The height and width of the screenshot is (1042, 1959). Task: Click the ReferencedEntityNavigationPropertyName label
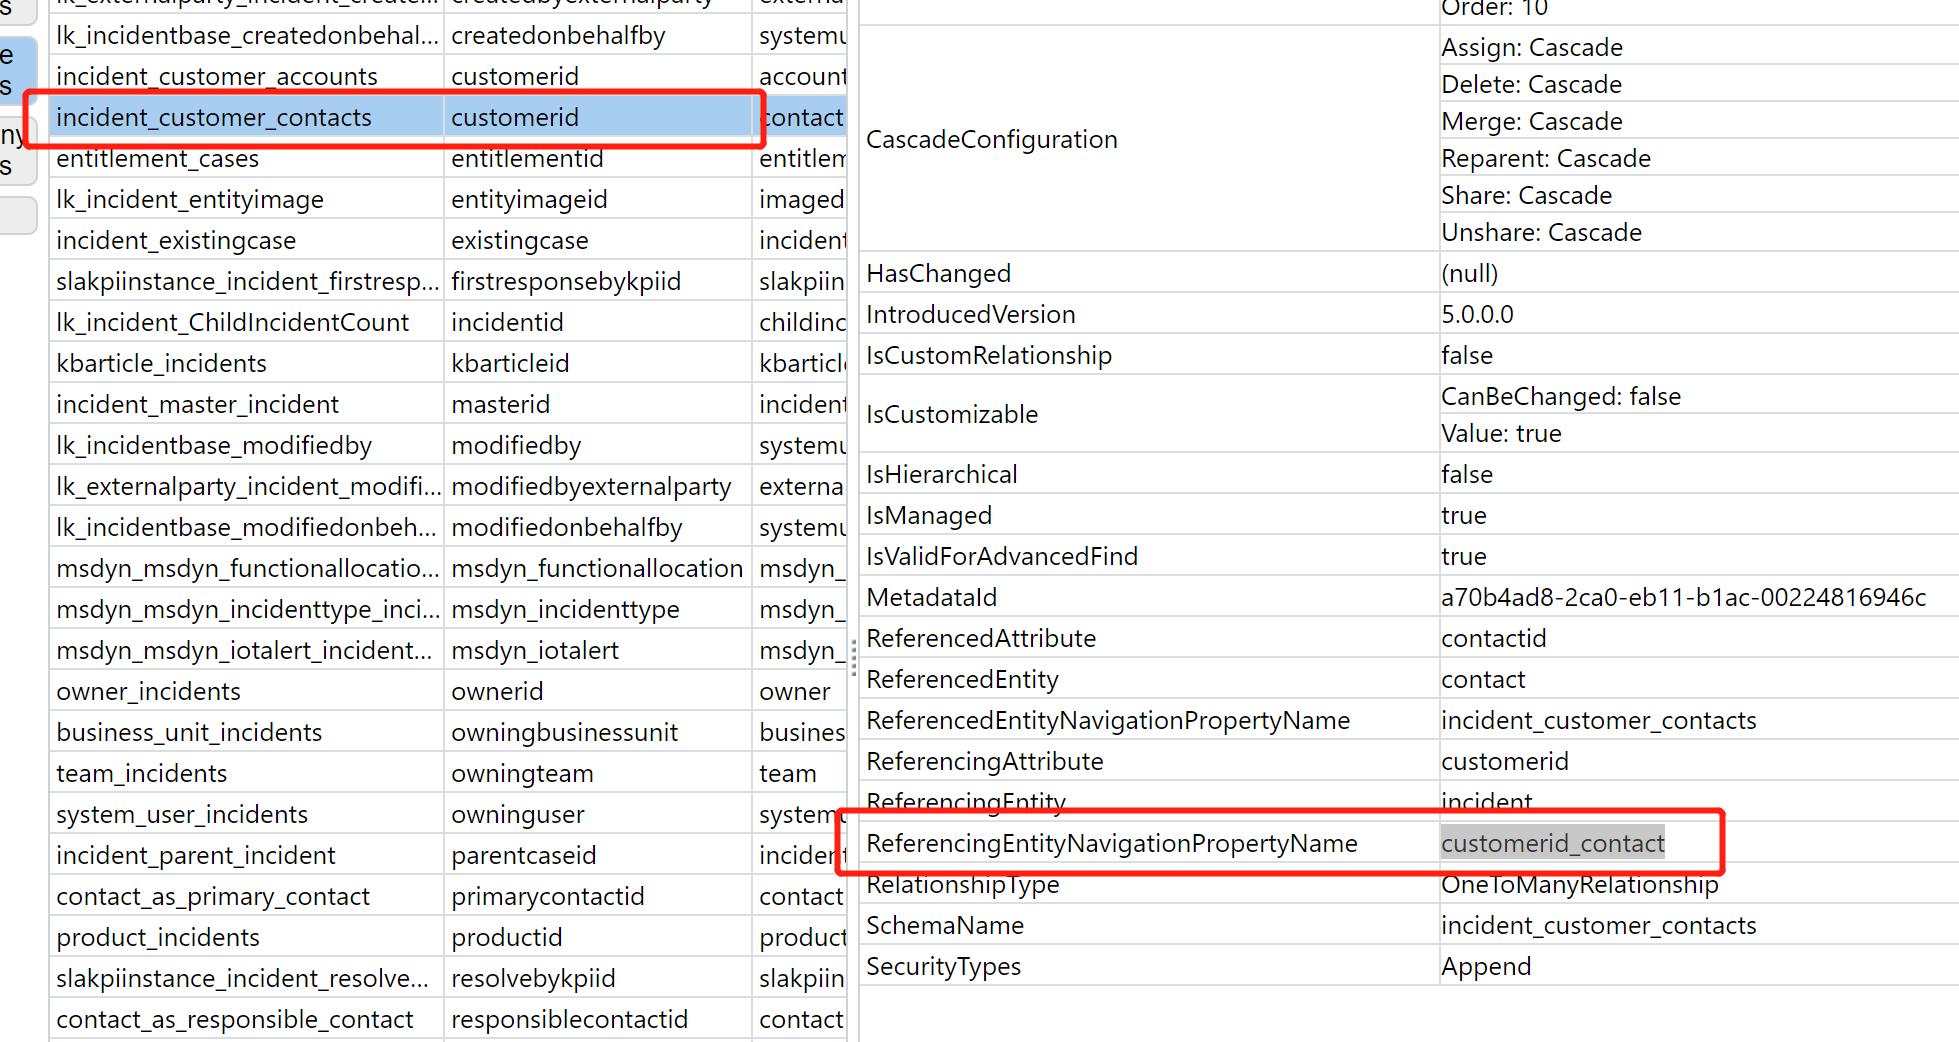click(1108, 720)
